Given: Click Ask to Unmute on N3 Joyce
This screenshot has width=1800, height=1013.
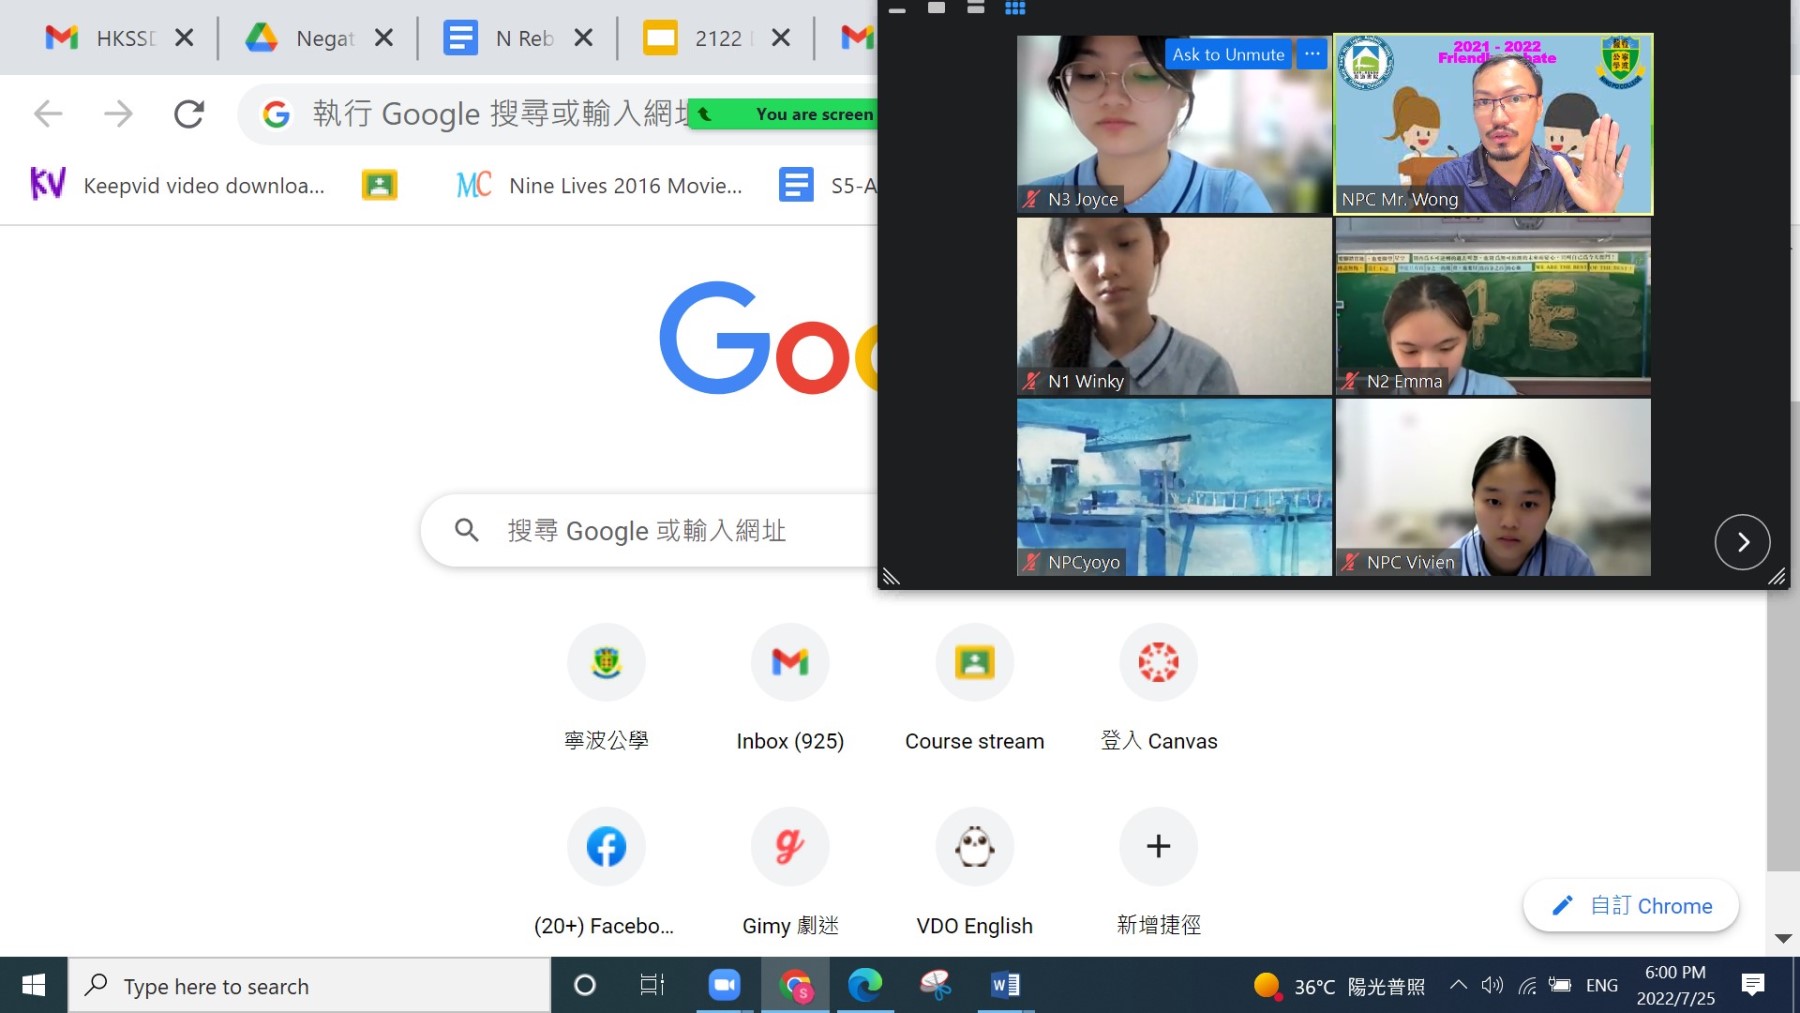Looking at the screenshot, I should tap(1228, 54).
